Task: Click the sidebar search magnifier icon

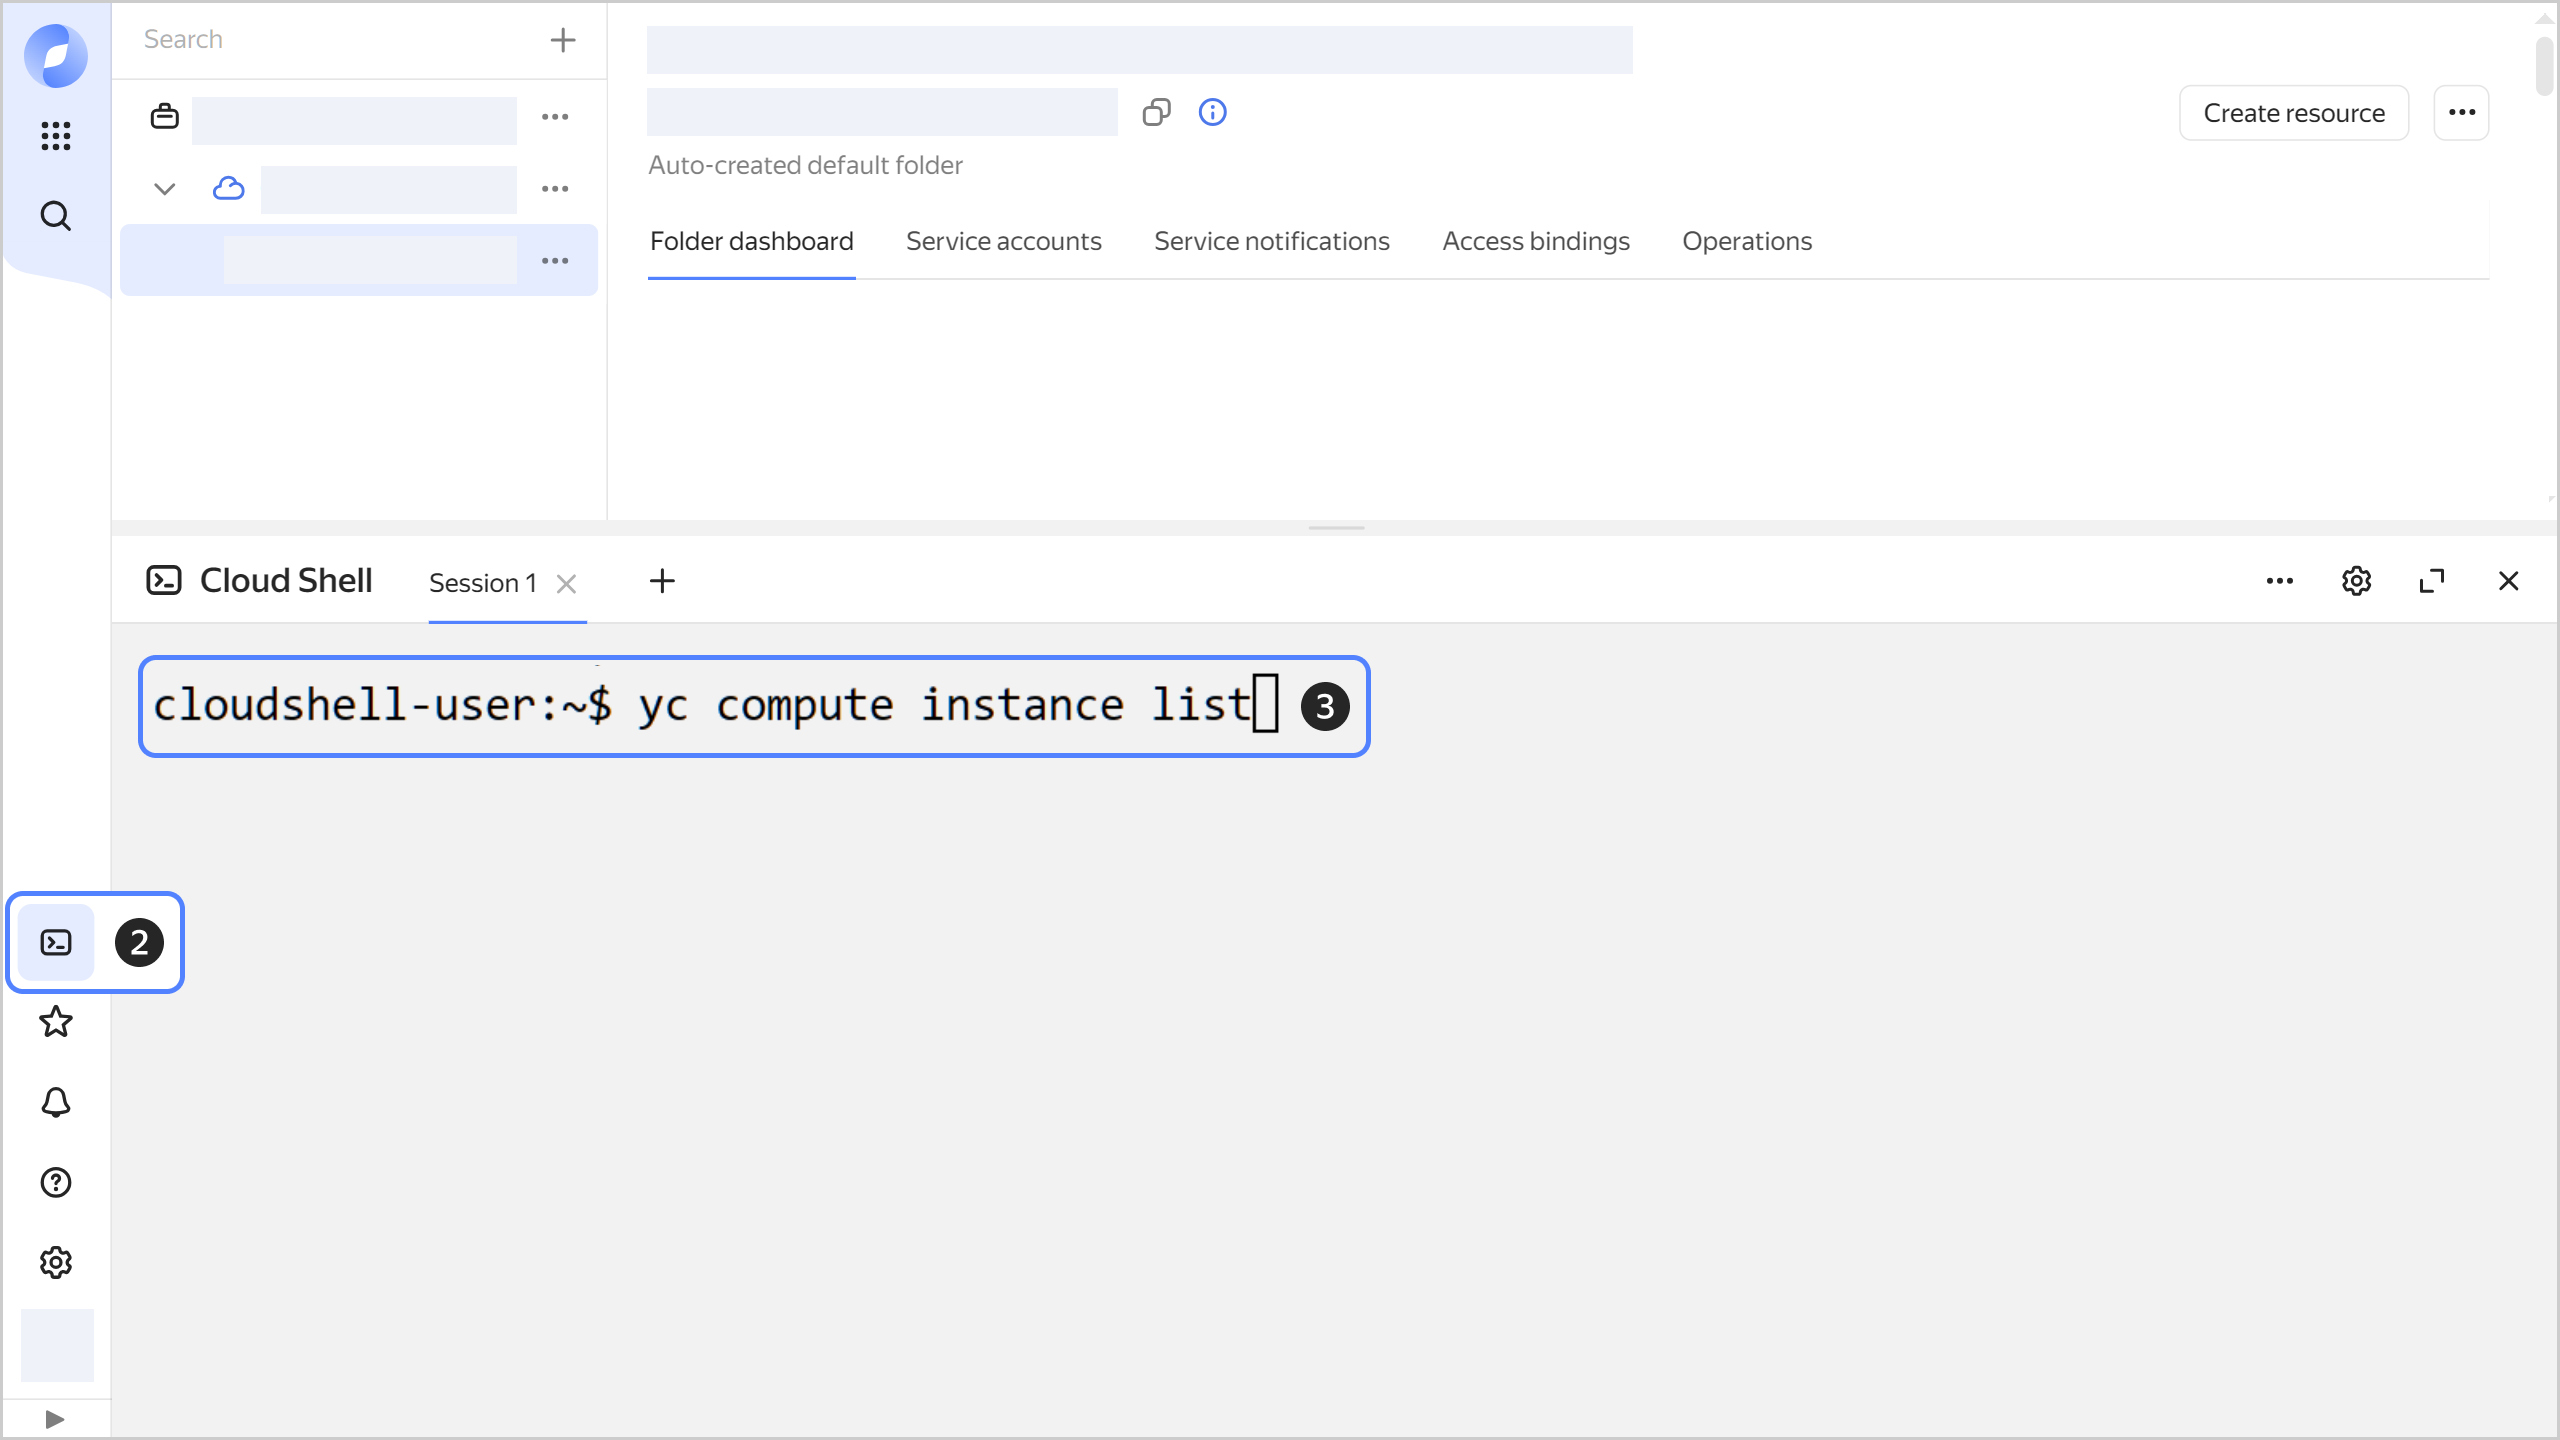Action: click(56, 216)
